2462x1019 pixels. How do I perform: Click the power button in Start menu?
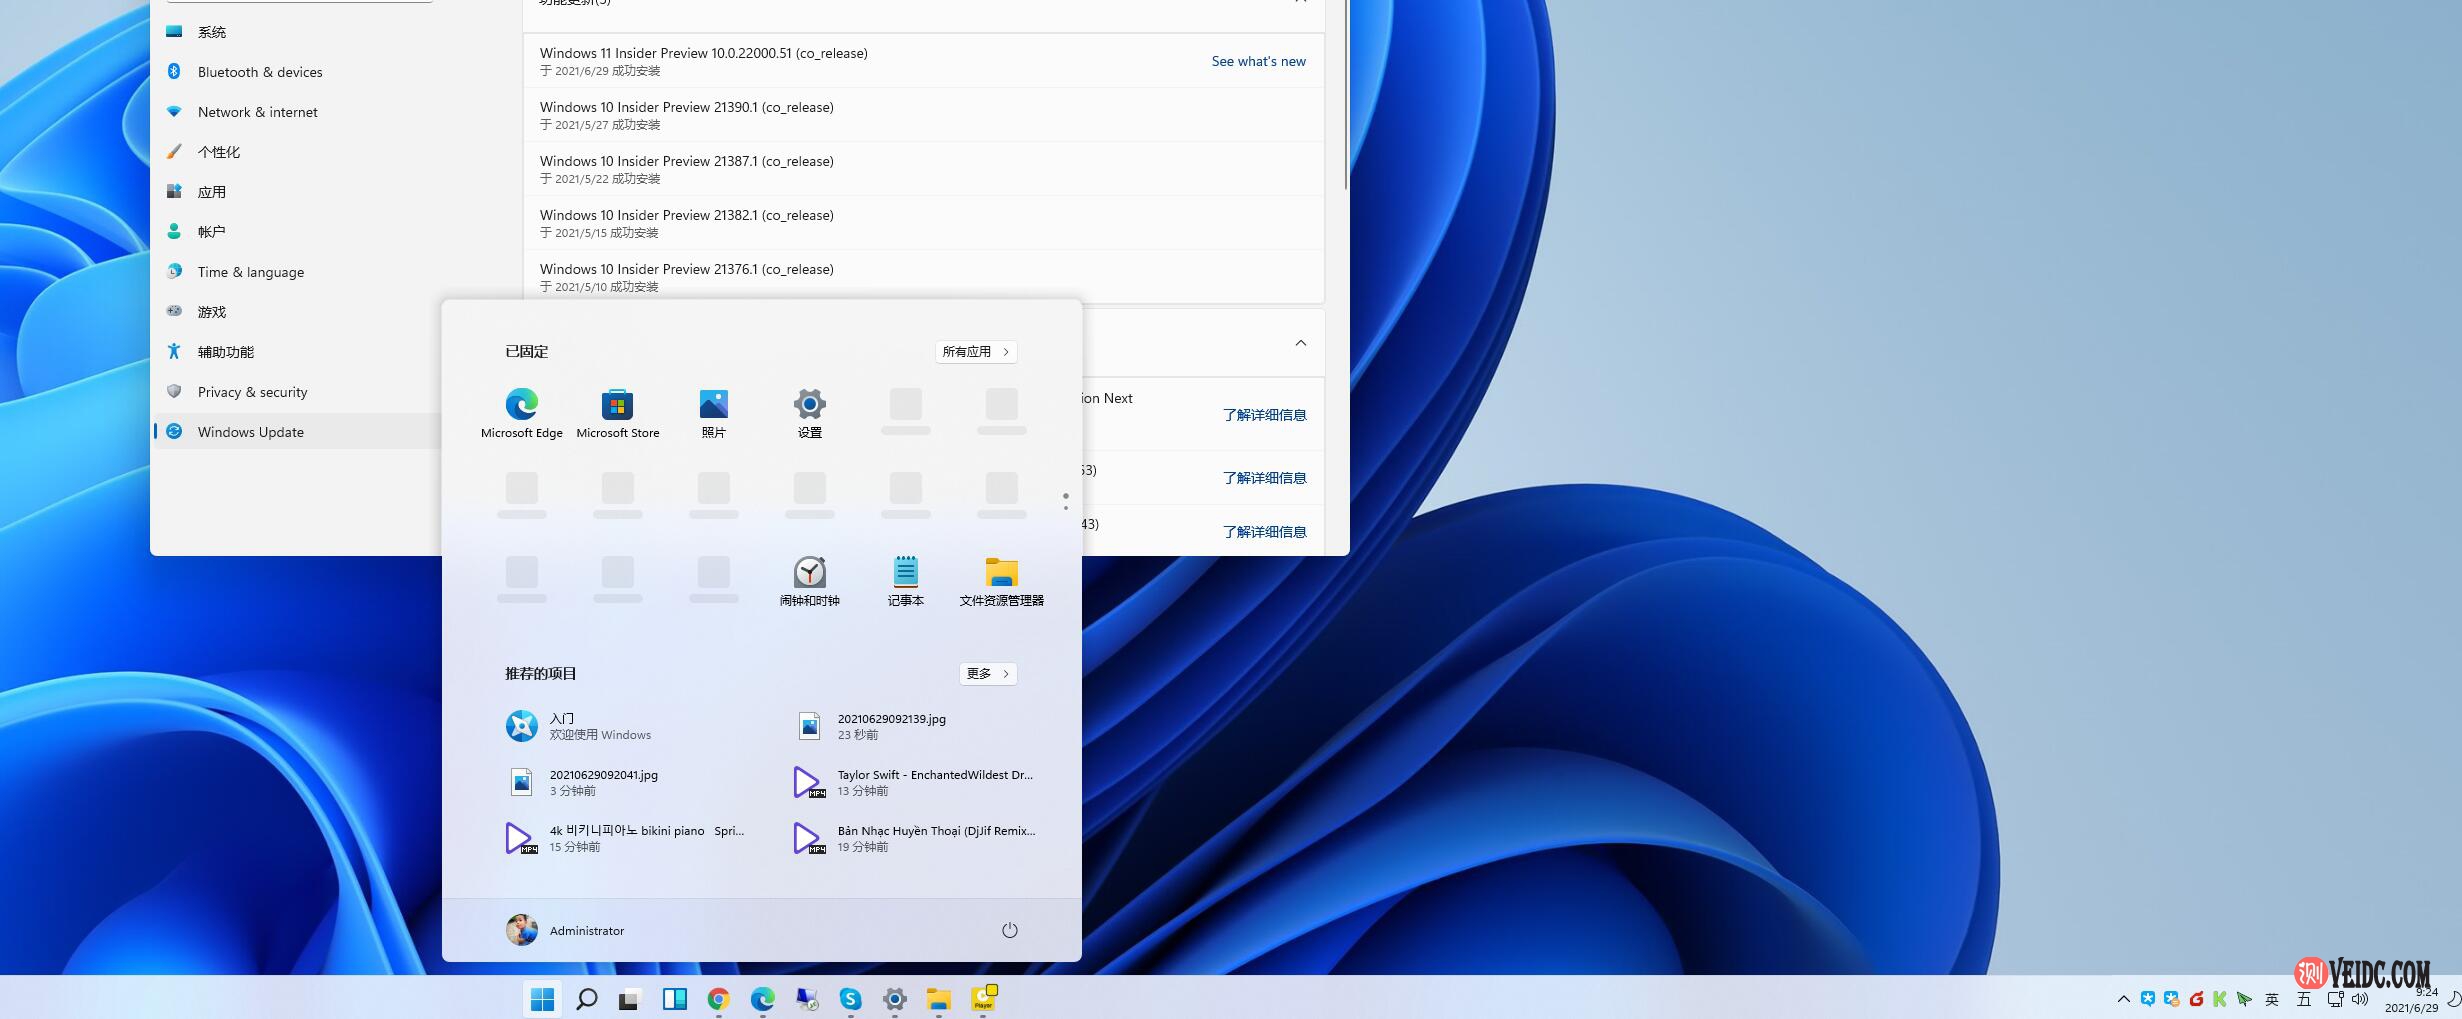click(x=1009, y=929)
